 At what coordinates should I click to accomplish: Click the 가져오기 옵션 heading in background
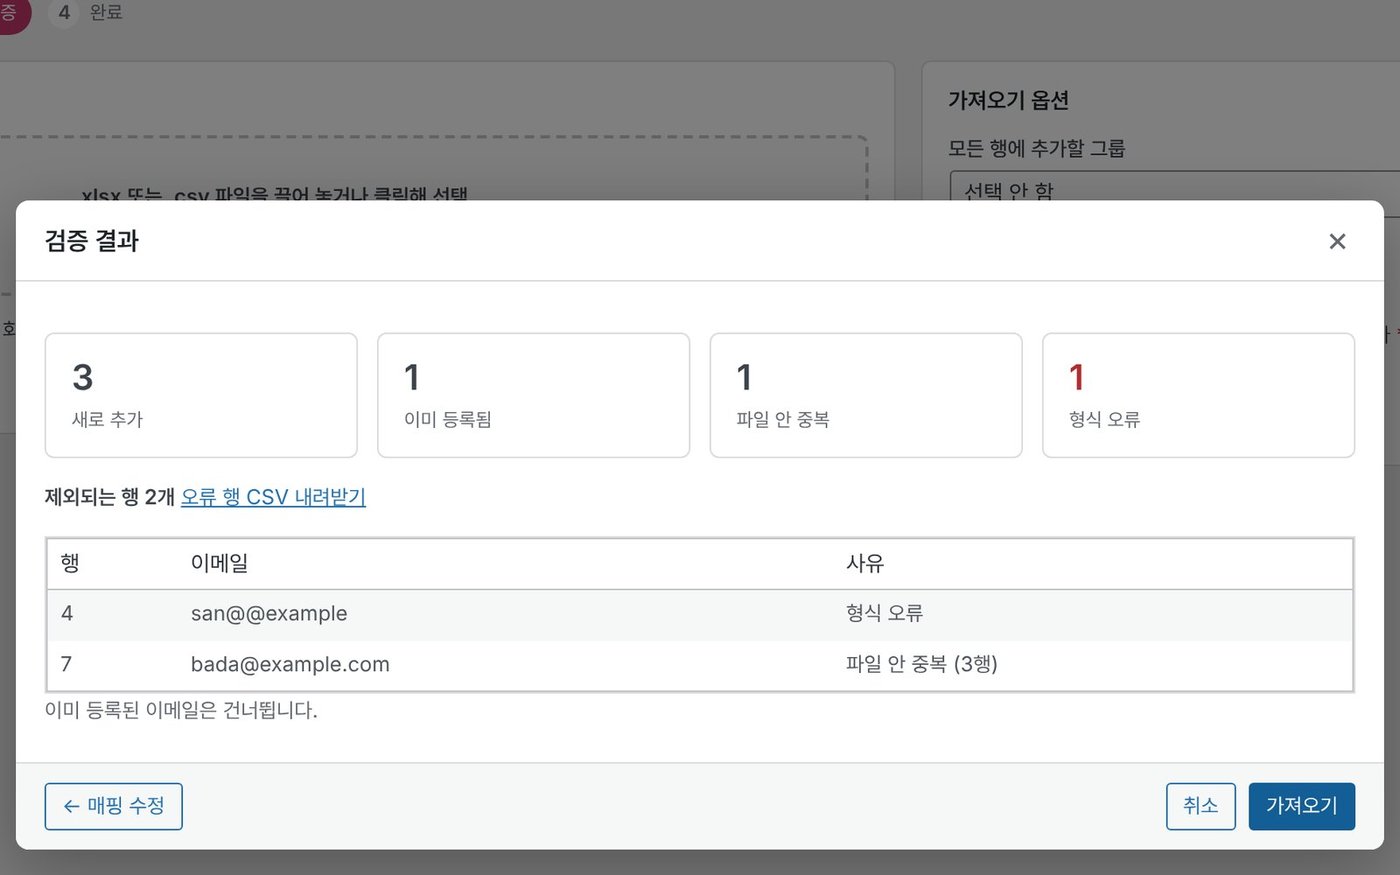pos(1008,100)
